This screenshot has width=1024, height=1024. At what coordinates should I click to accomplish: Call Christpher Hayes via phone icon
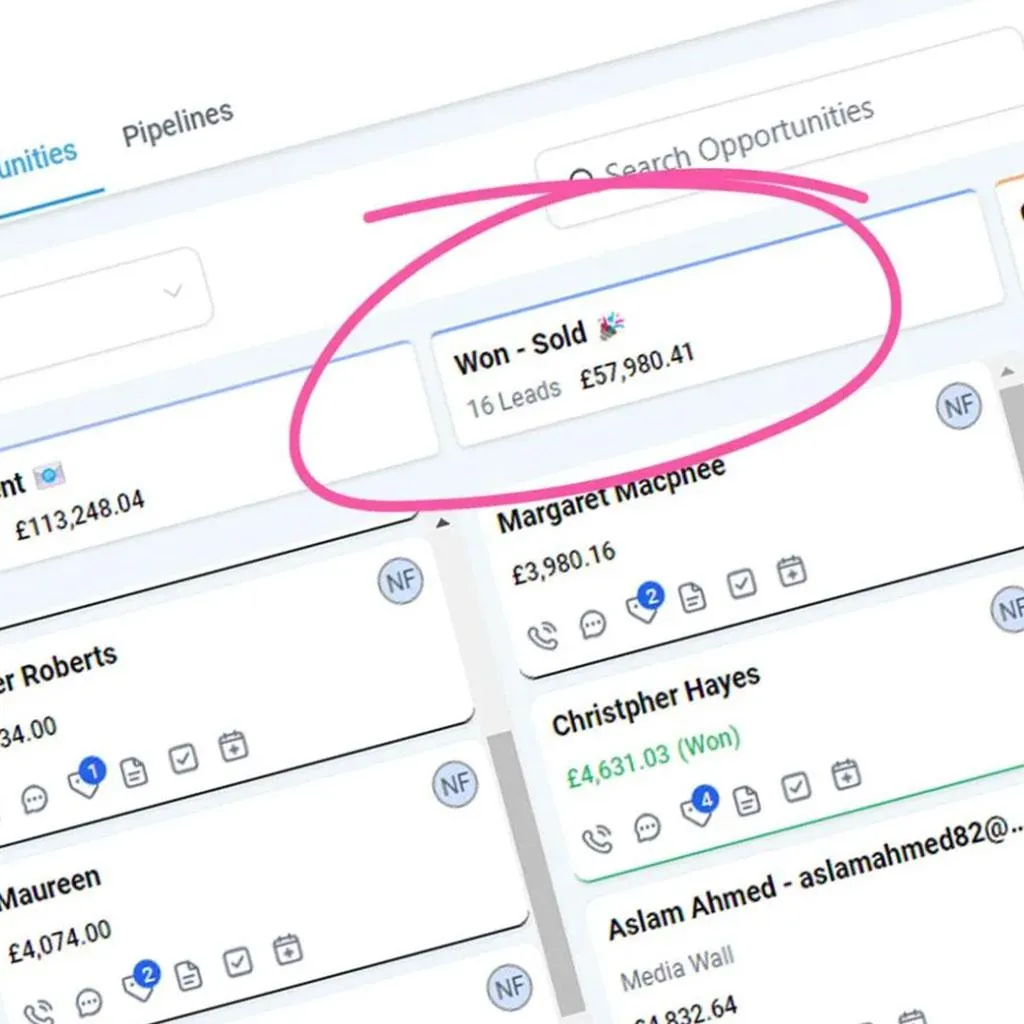tap(598, 839)
